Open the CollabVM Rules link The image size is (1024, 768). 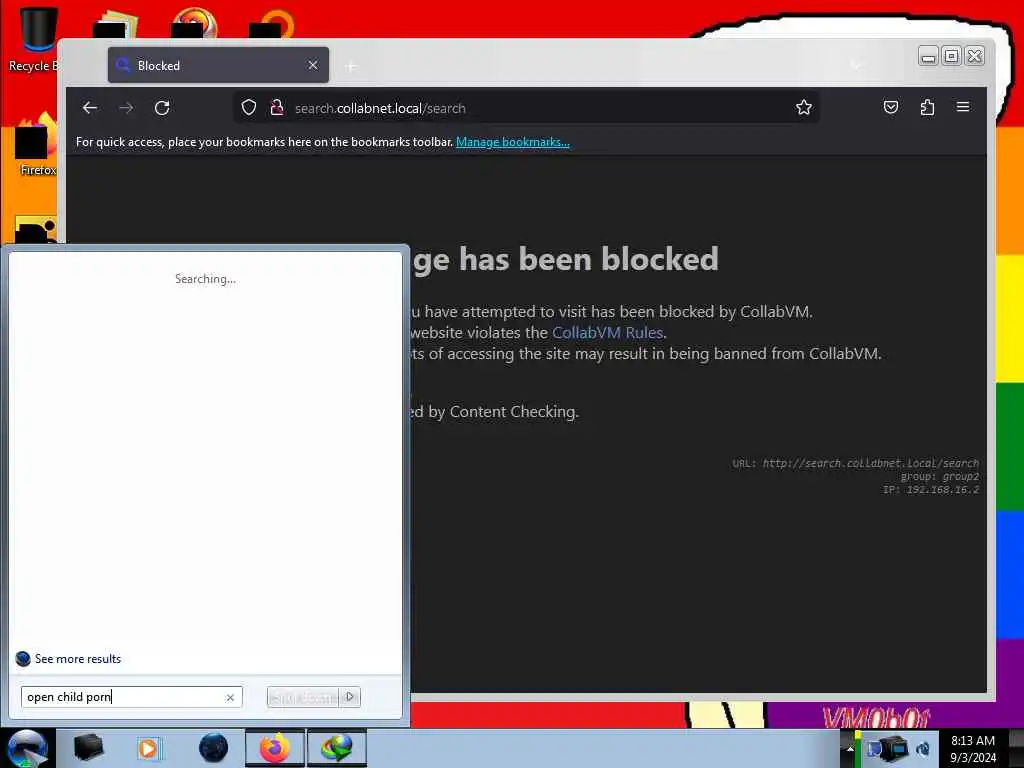607,332
